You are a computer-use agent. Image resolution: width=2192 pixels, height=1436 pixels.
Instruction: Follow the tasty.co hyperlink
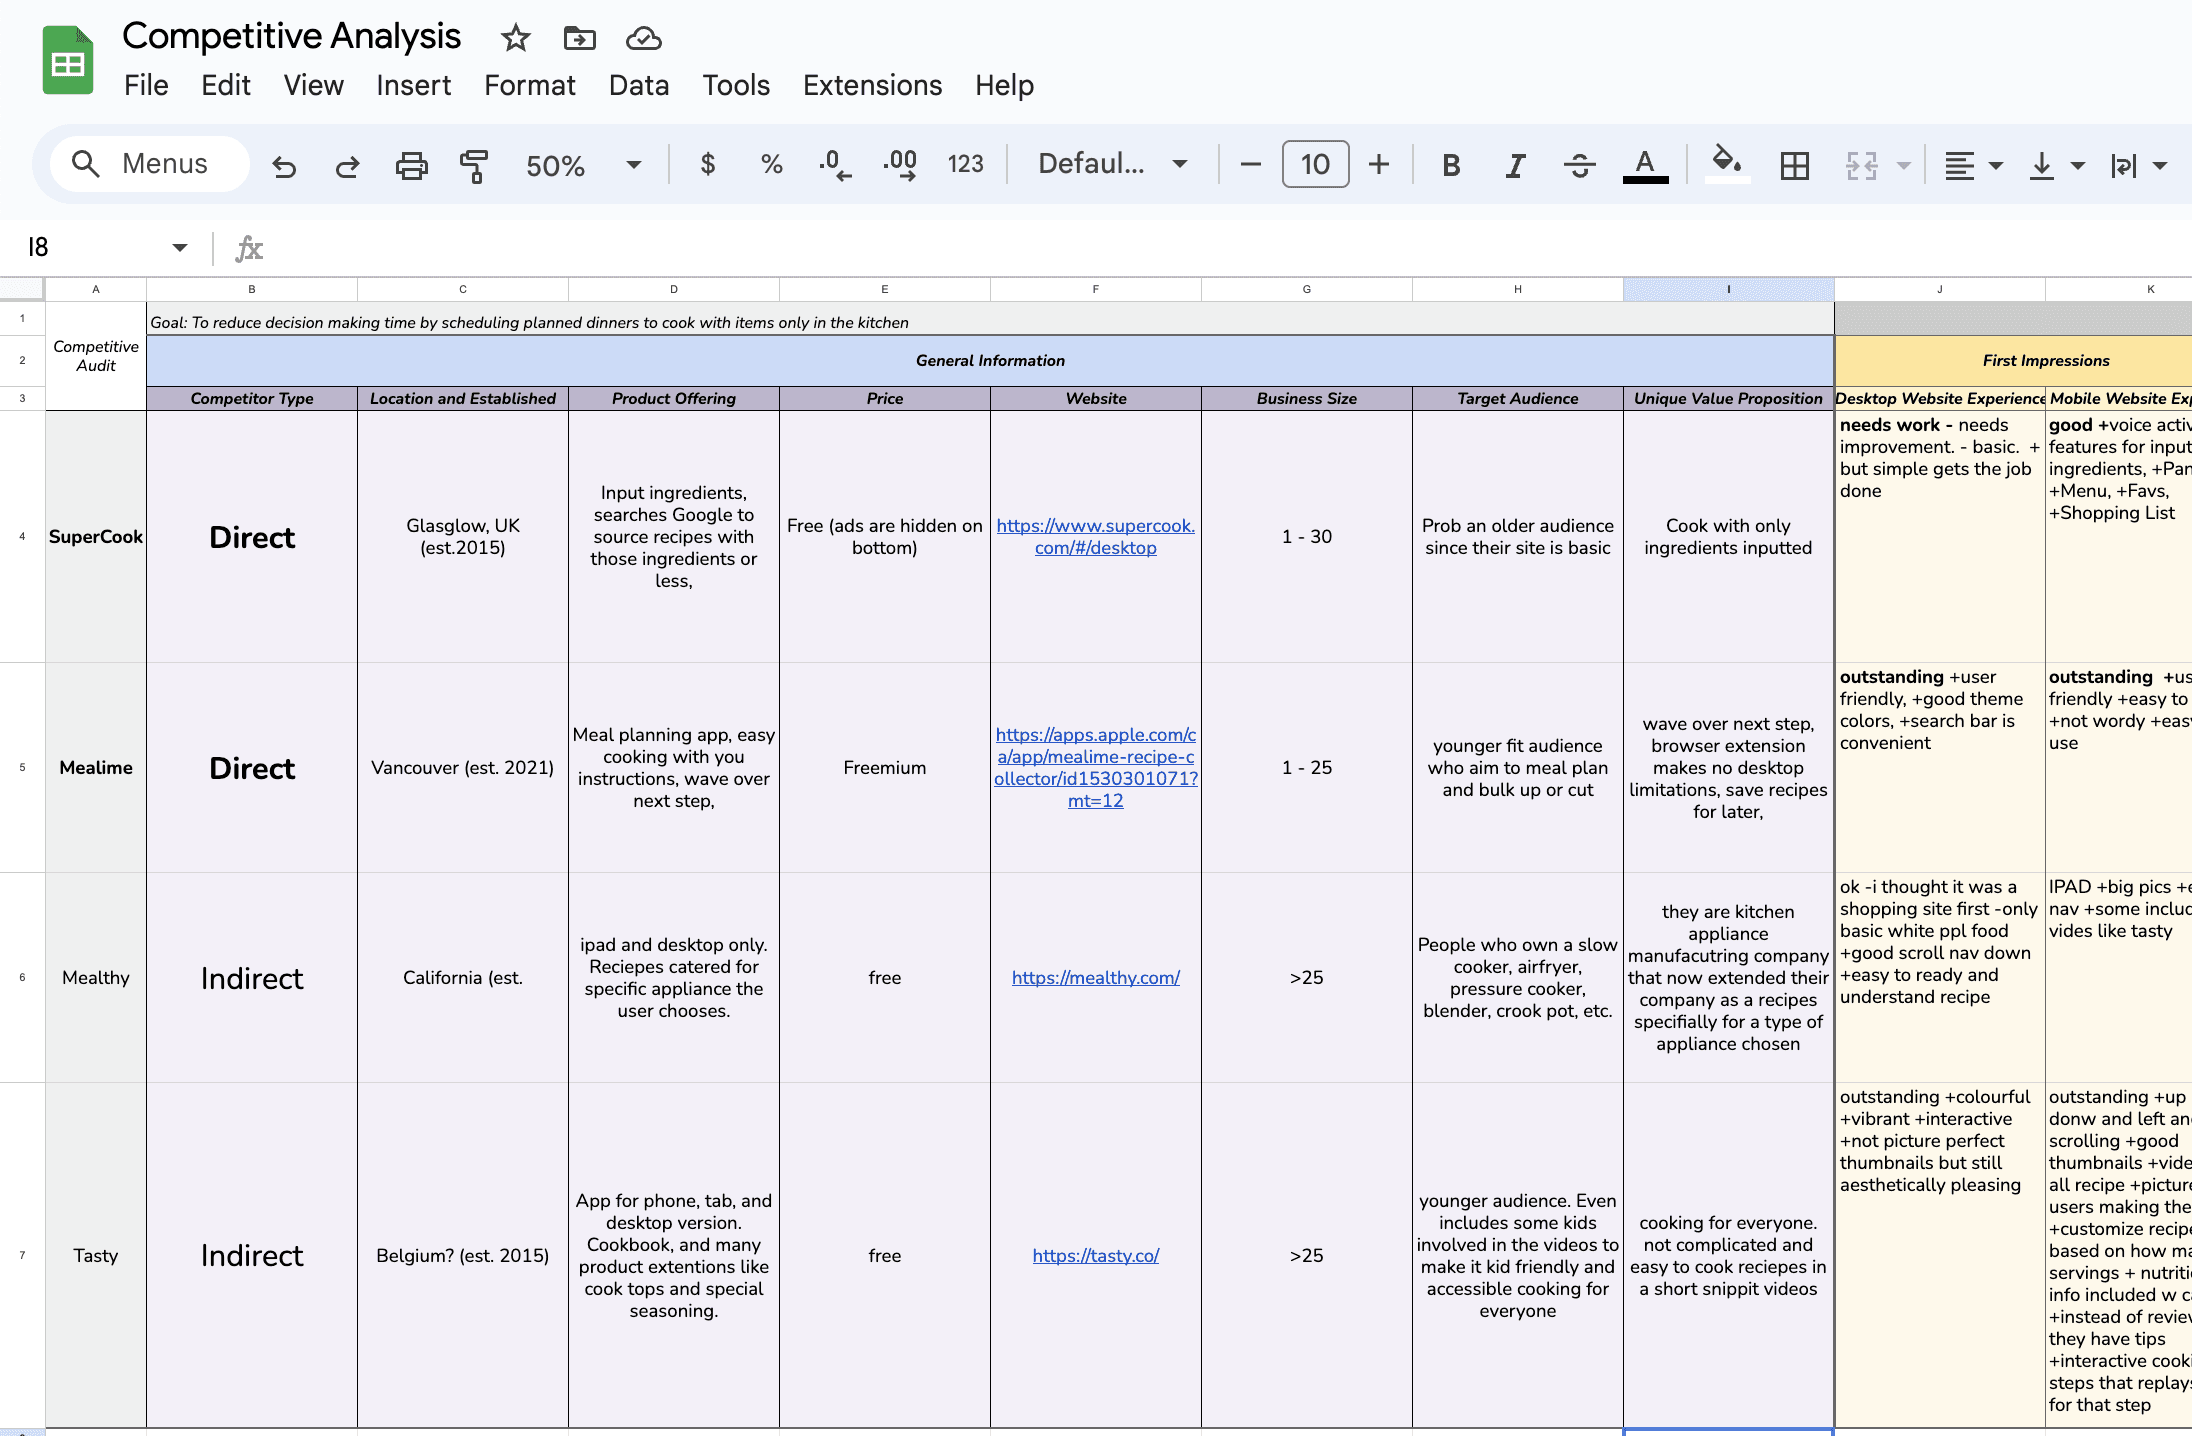[1095, 1255]
